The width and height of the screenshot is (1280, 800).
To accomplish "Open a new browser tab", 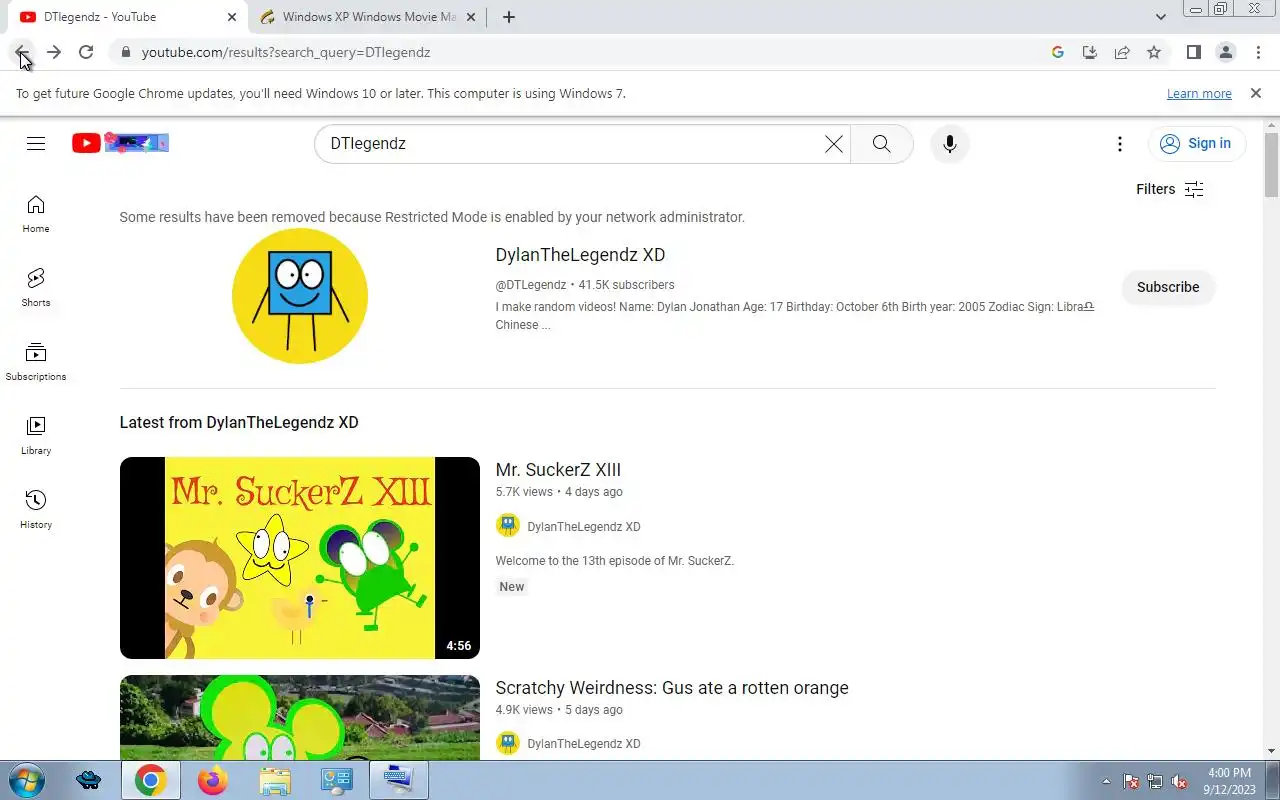I will pos(509,17).
